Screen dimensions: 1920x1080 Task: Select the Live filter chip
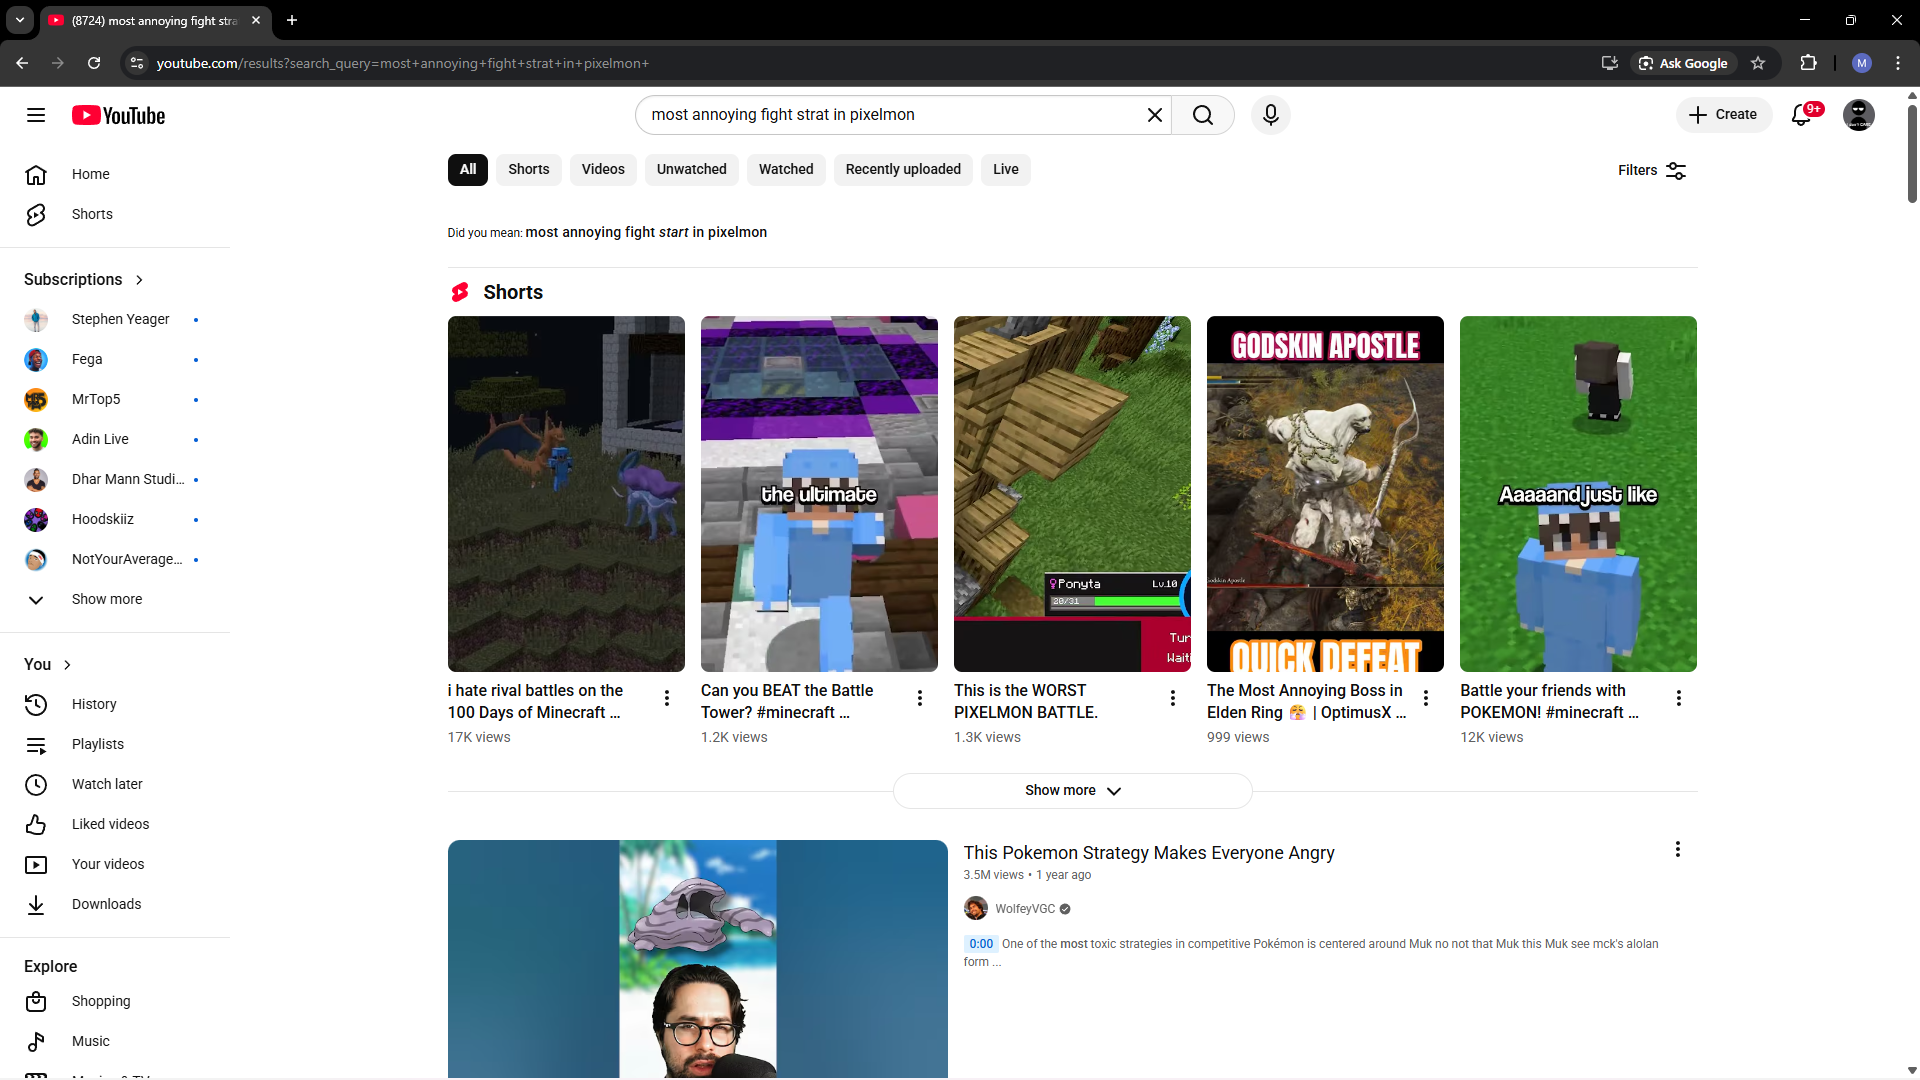tap(1006, 170)
